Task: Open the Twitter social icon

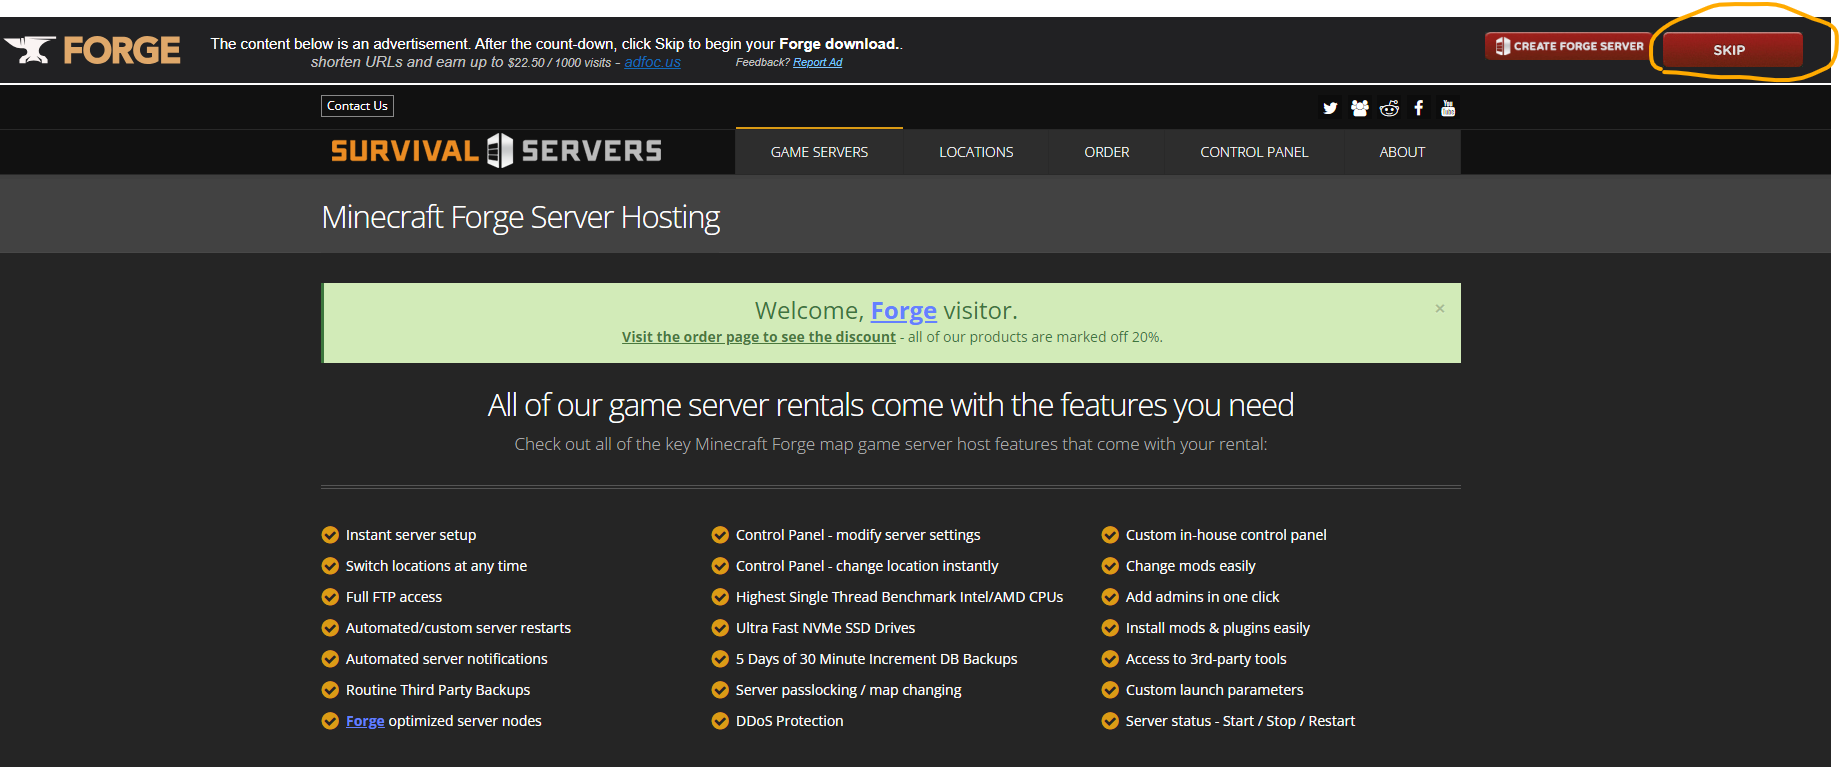Action: [1330, 108]
